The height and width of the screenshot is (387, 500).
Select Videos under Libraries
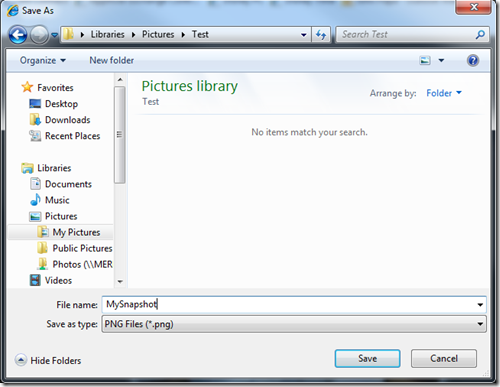[58, 280]
